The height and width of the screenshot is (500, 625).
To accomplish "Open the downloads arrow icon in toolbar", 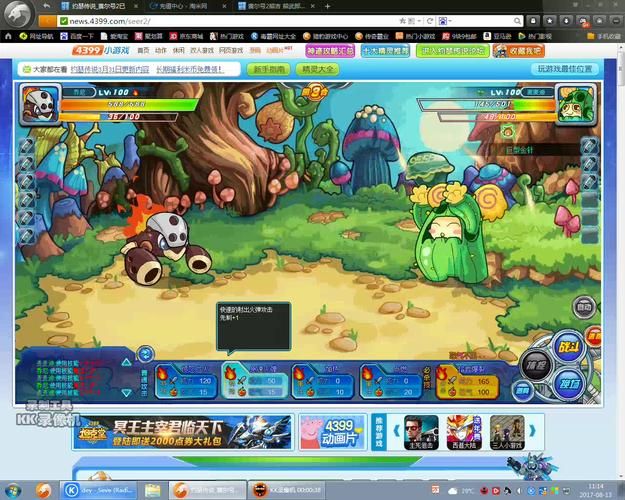I will click(566, 21).
